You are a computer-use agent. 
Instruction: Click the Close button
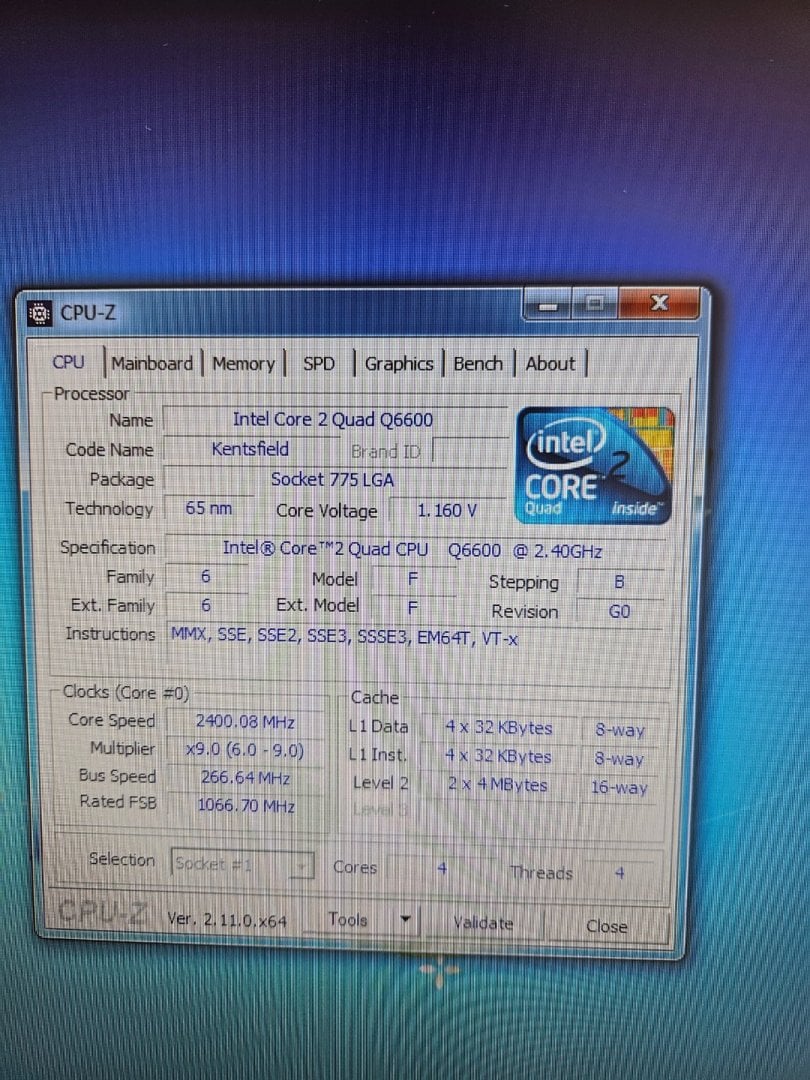tap(607, 926)
